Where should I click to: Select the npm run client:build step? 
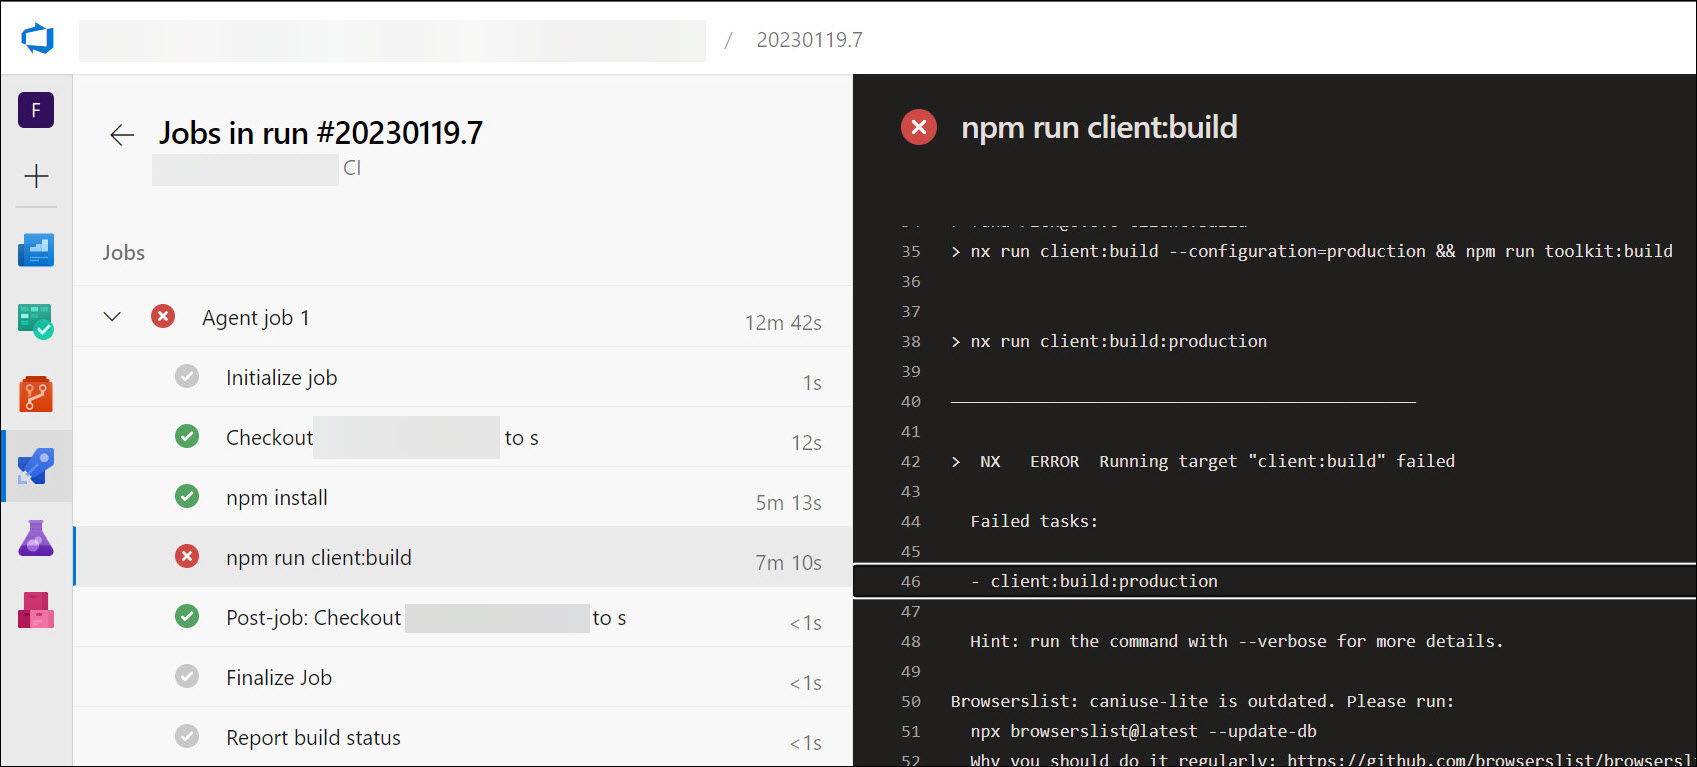463,557
